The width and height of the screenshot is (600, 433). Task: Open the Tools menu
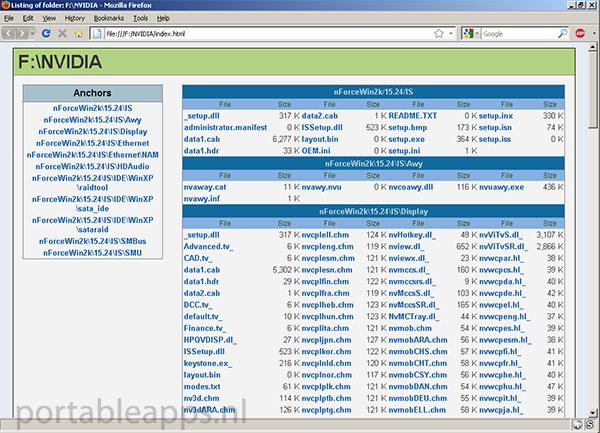click(x=140, y=18)
